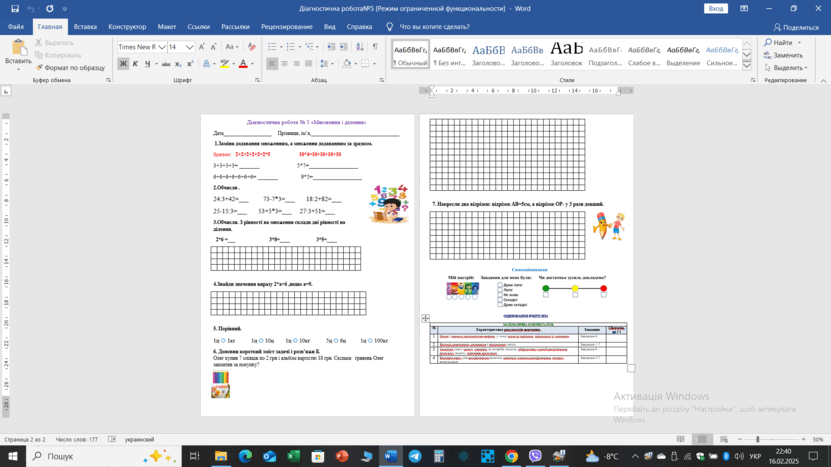Click the Поделиться share button
The image size is (831, 467).
[x=796, y=27]
